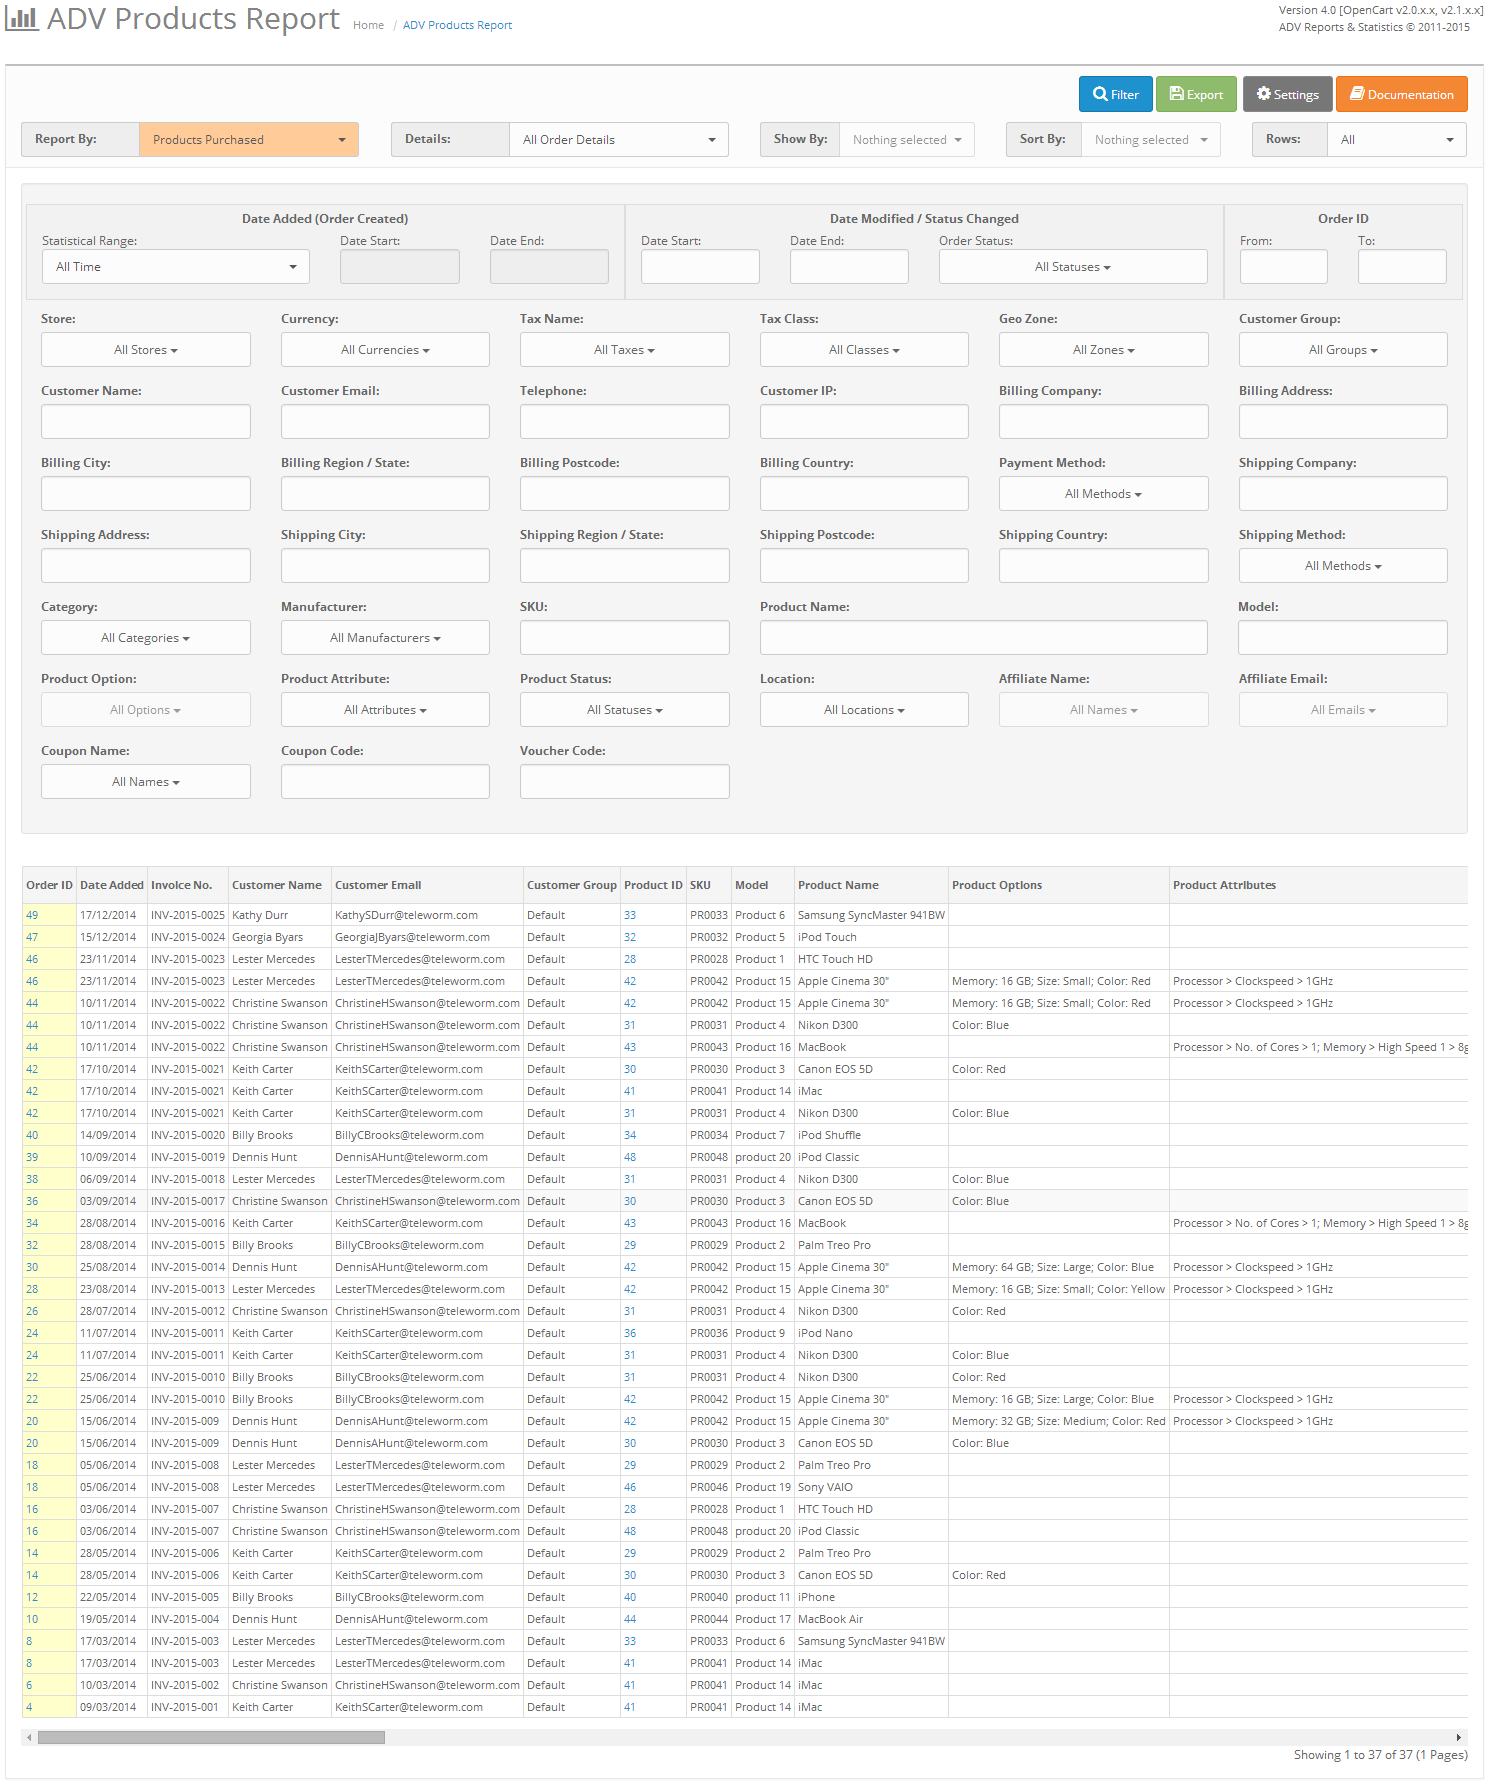Viewport: 1488px width, 1782px height.
Task: Open the All Stores dropdown
Action: pos(146,350)
